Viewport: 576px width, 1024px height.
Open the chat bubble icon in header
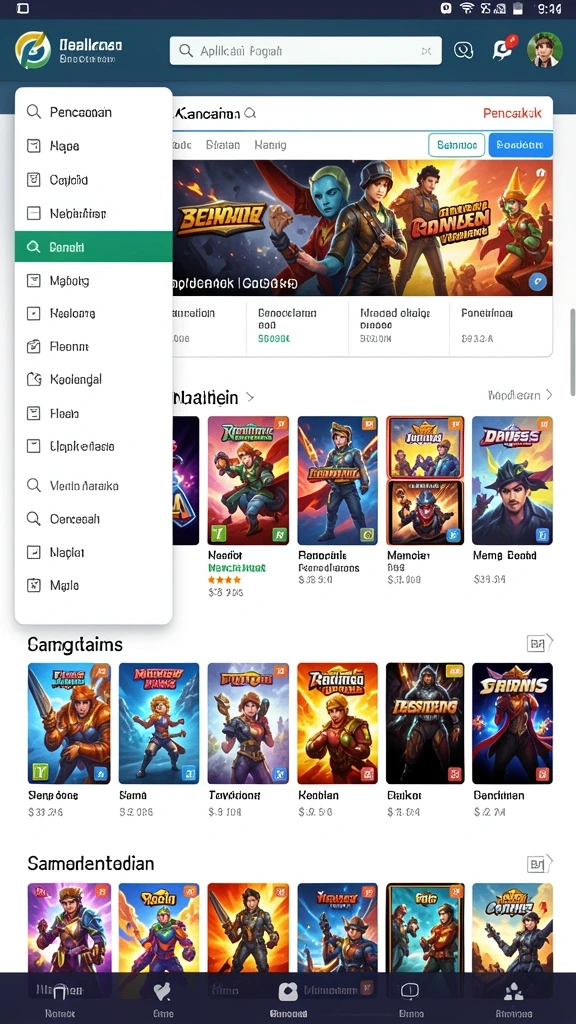tap(463, 50)
